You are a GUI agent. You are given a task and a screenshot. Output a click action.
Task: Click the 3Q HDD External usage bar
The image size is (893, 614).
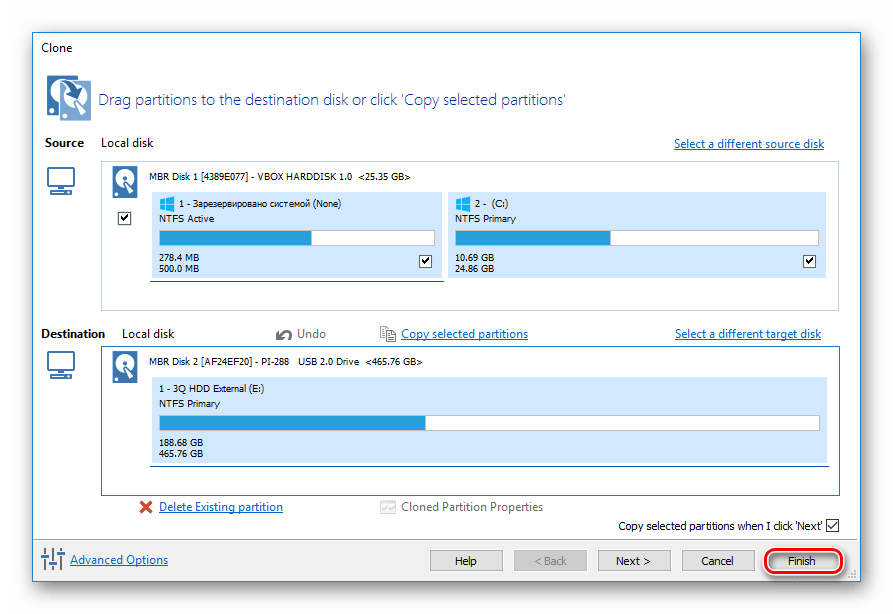pyautogui.click(x=489, y=423)
